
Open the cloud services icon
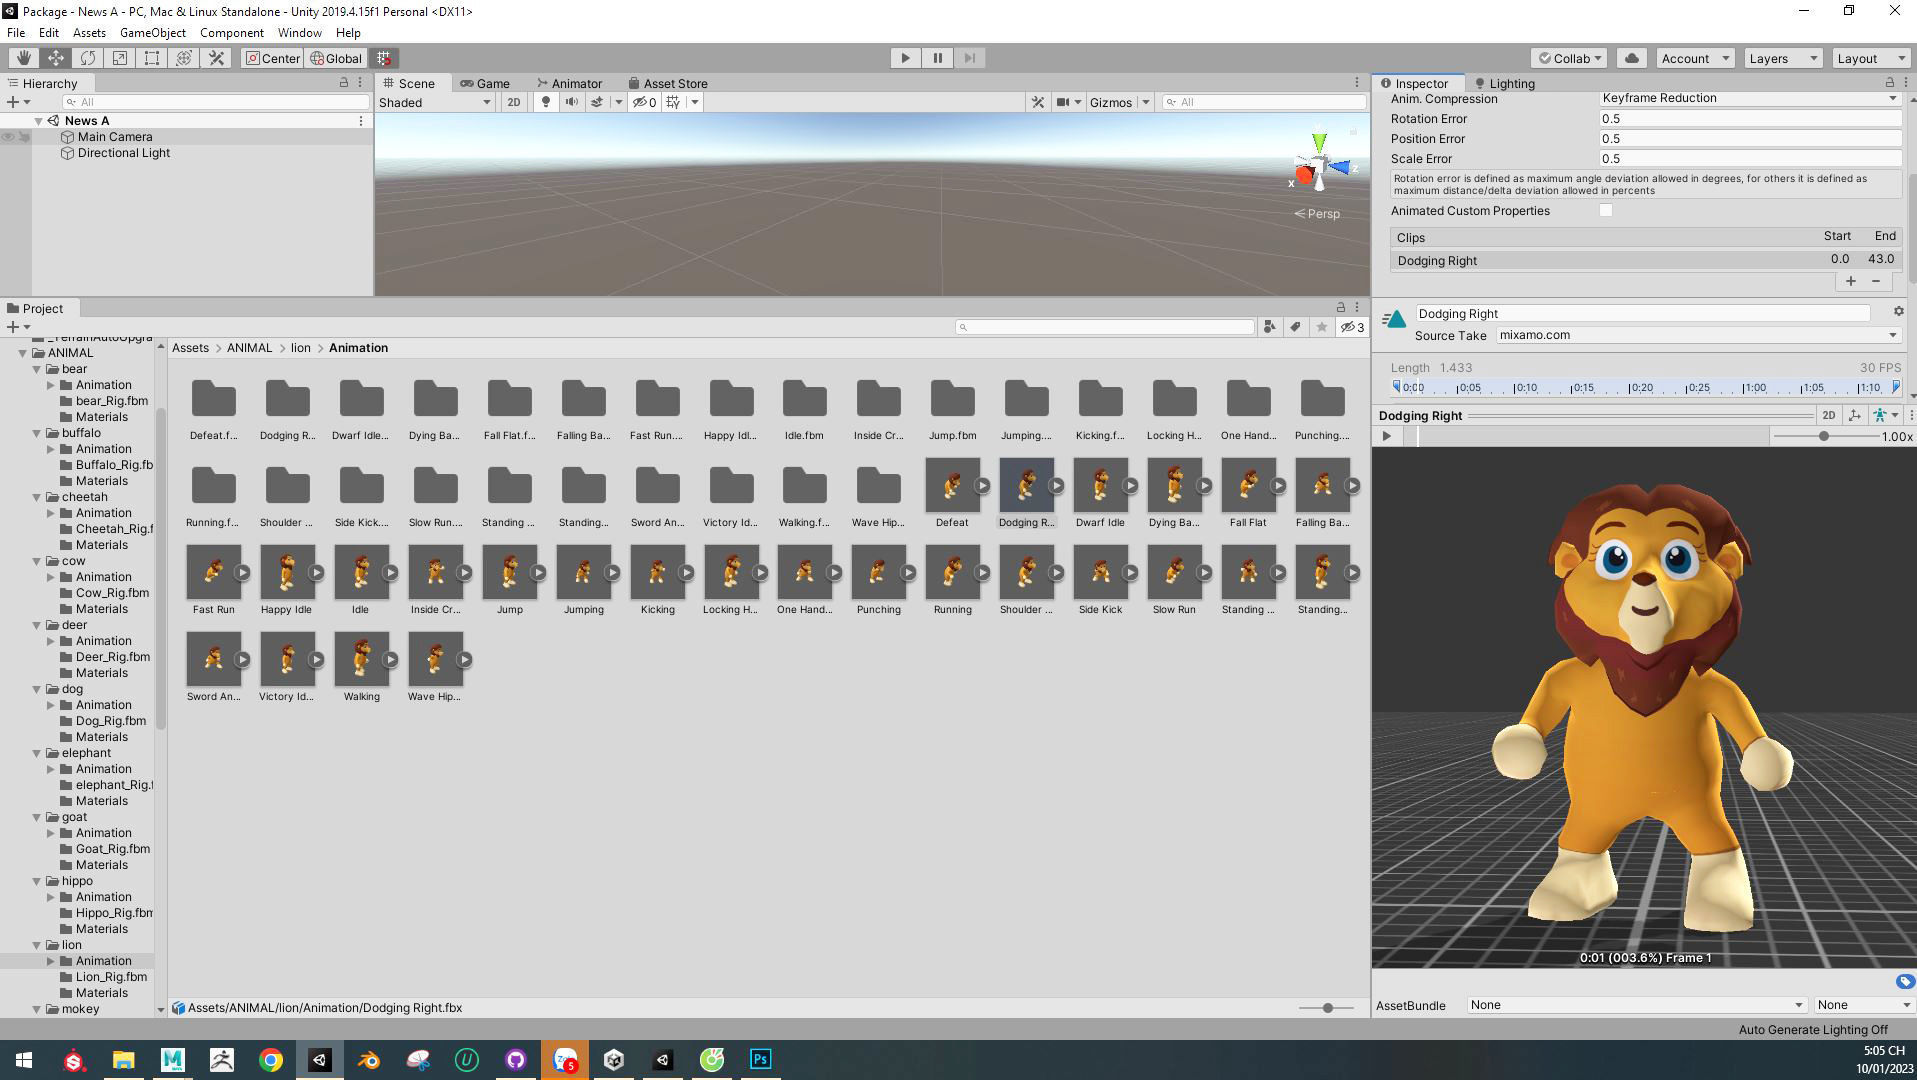click(1632, 58)
